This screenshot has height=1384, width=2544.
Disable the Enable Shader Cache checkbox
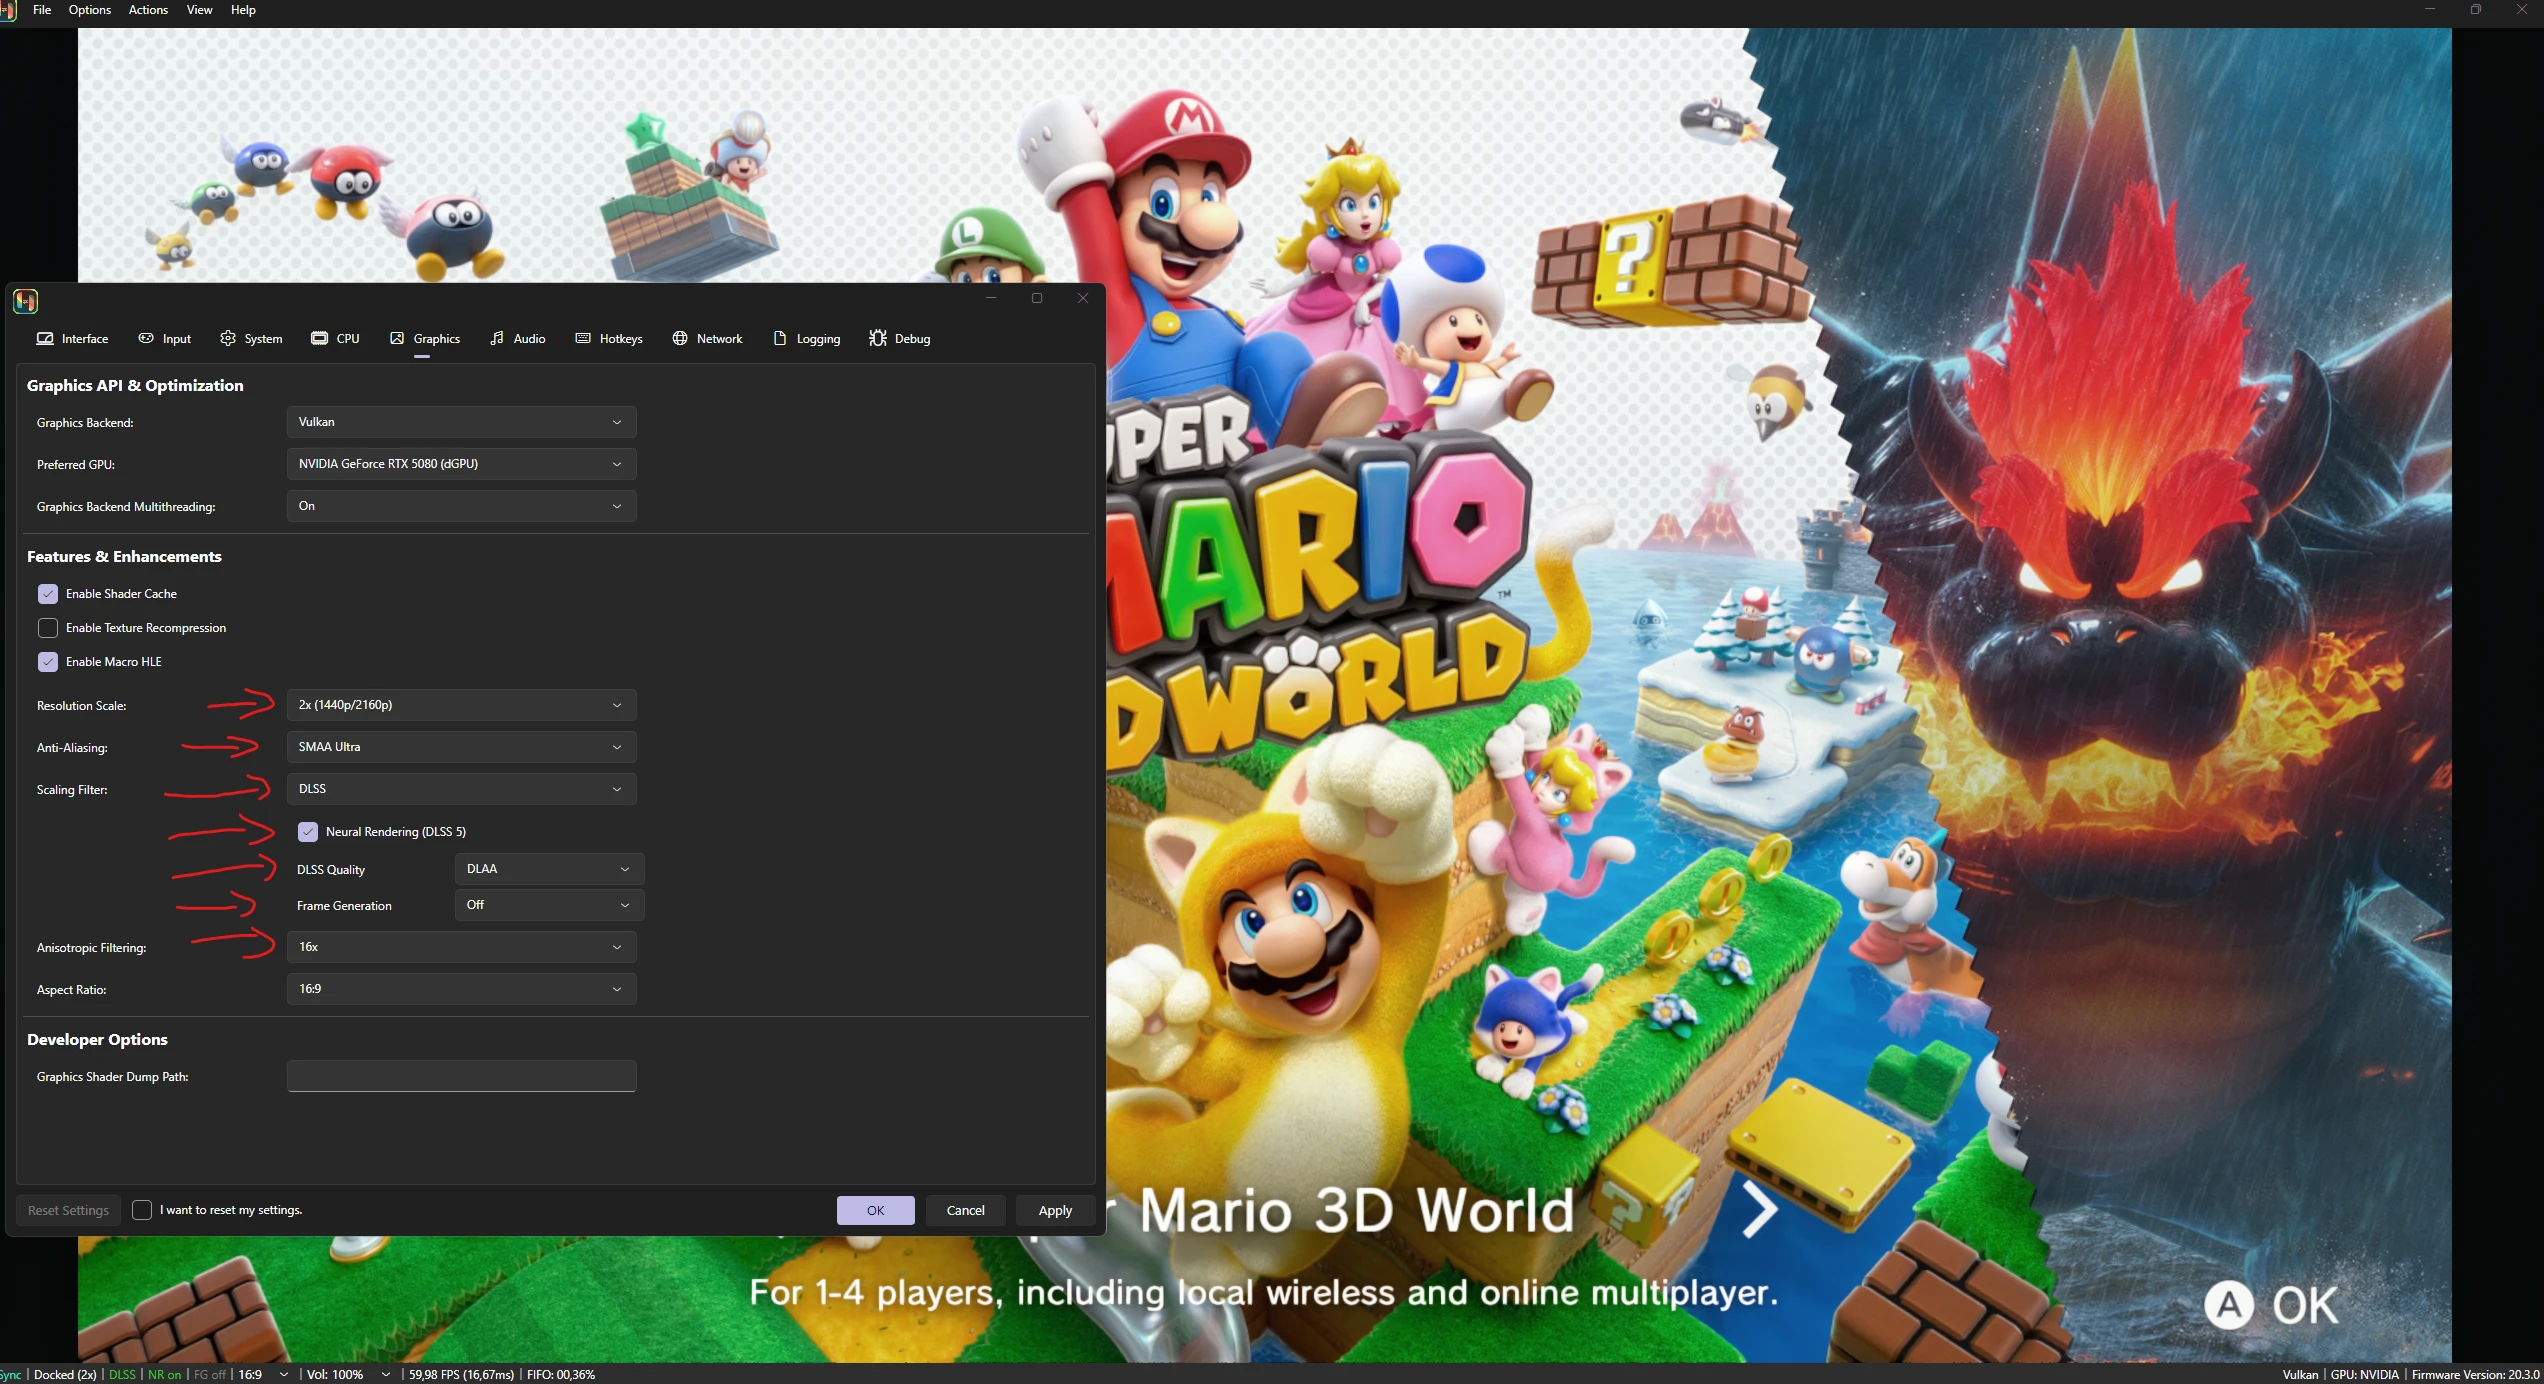point(48,594)
